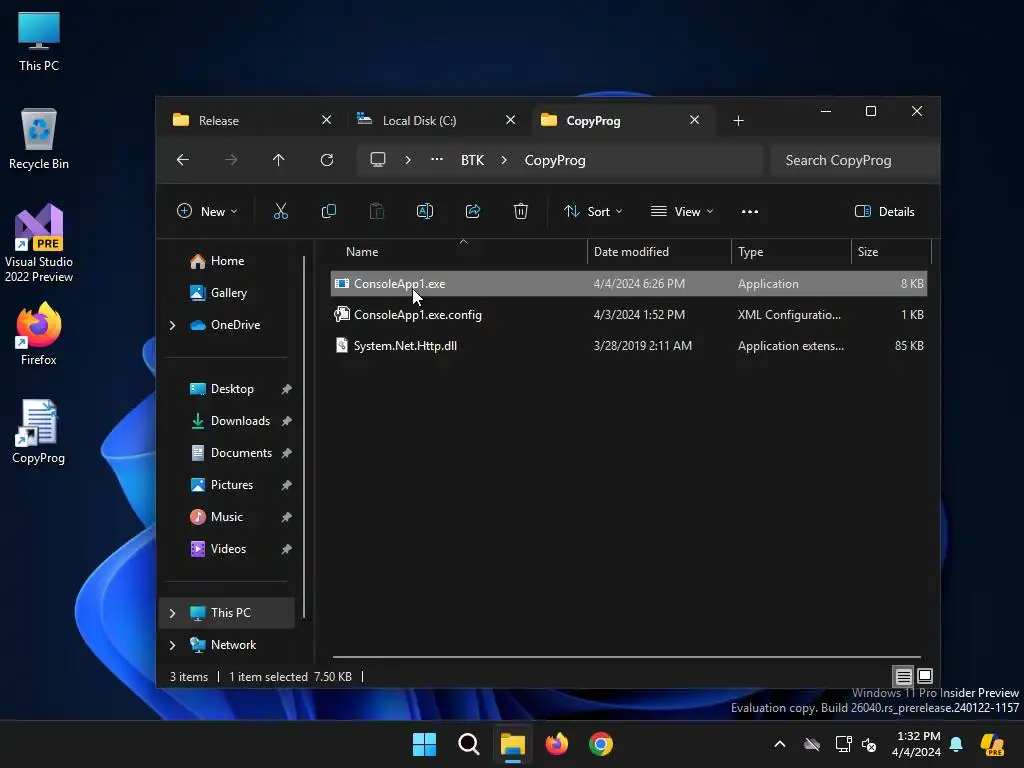The image size is (1024, 768).
Task: Select ConsoleApp1.exe.config file
Action: click(628, 315)
